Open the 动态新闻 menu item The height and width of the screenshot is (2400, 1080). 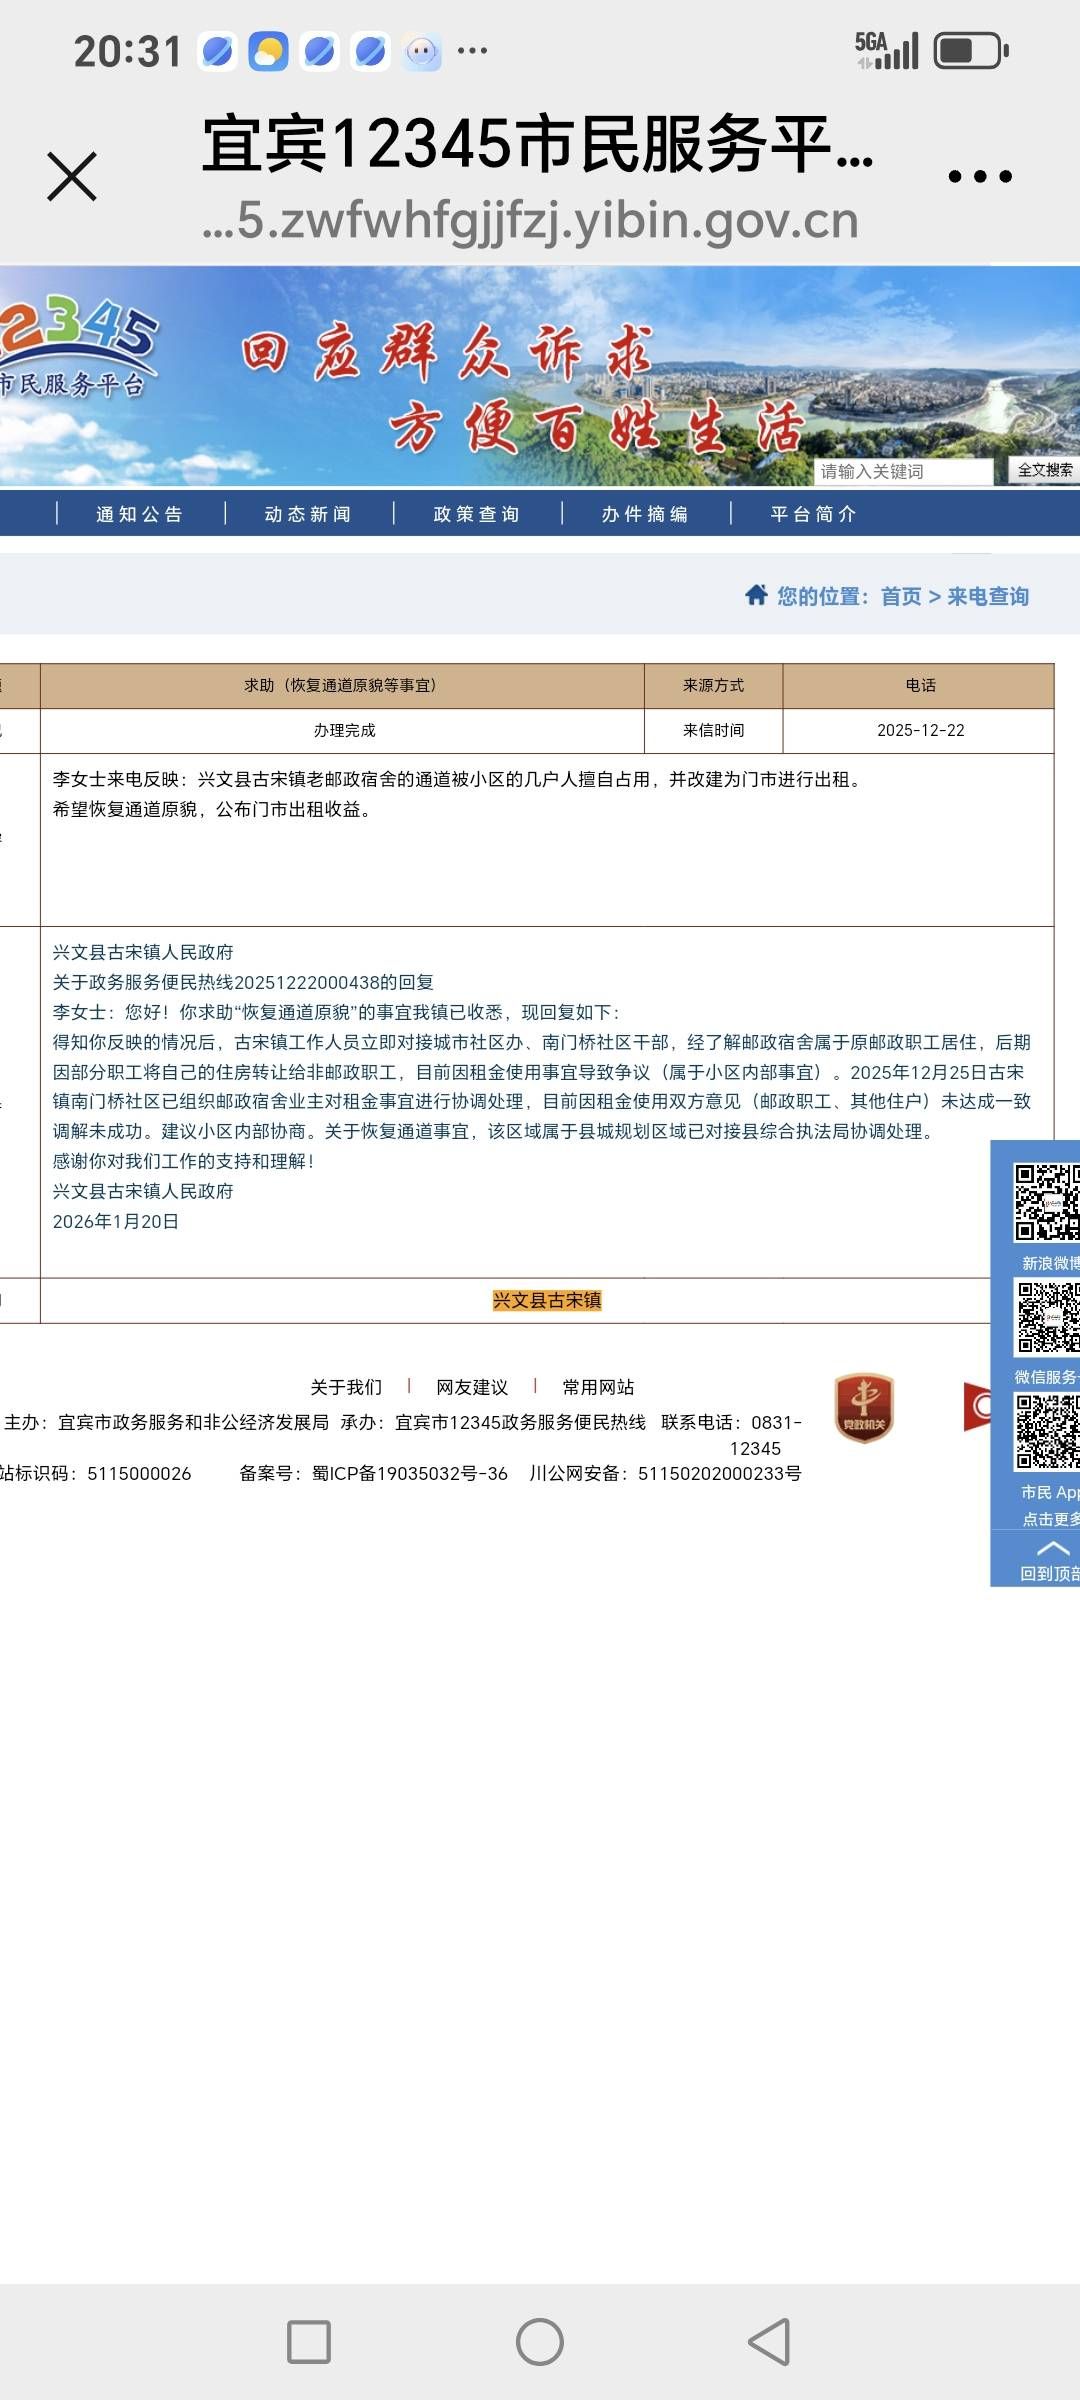308,514
